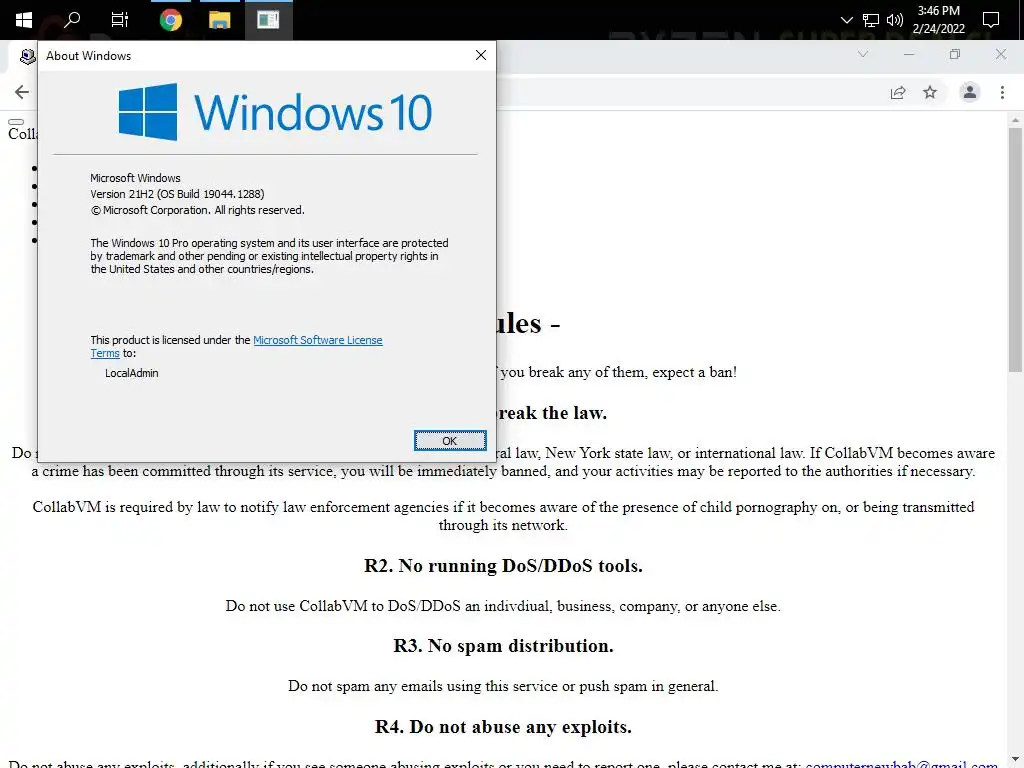Click the Chrome vertical scrollbar thumb
Screen dimensions: 1024x768
point(1015,249)
